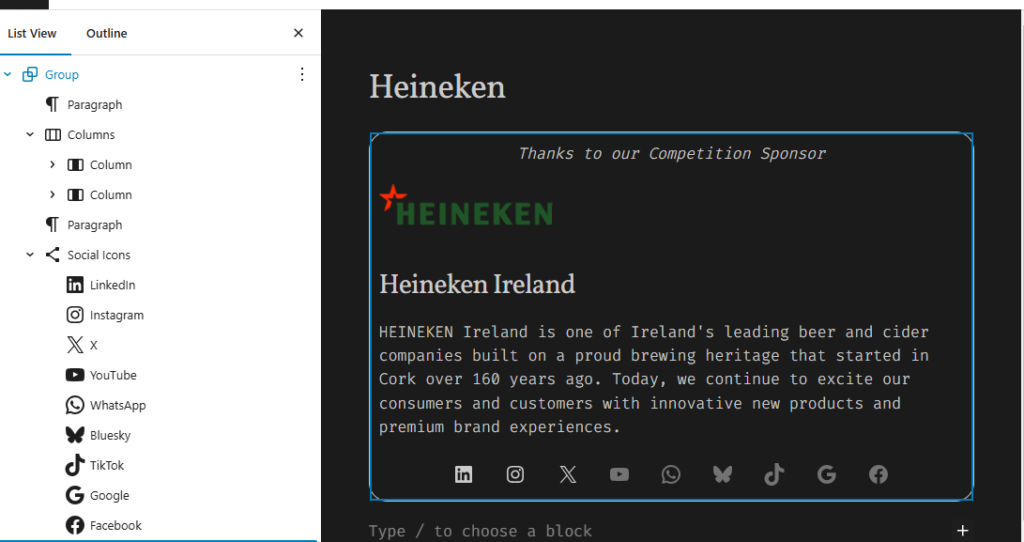Select Group block label in list view
Screen dimensions: 1024x542
pyautogui.click(x=62, y=74)
